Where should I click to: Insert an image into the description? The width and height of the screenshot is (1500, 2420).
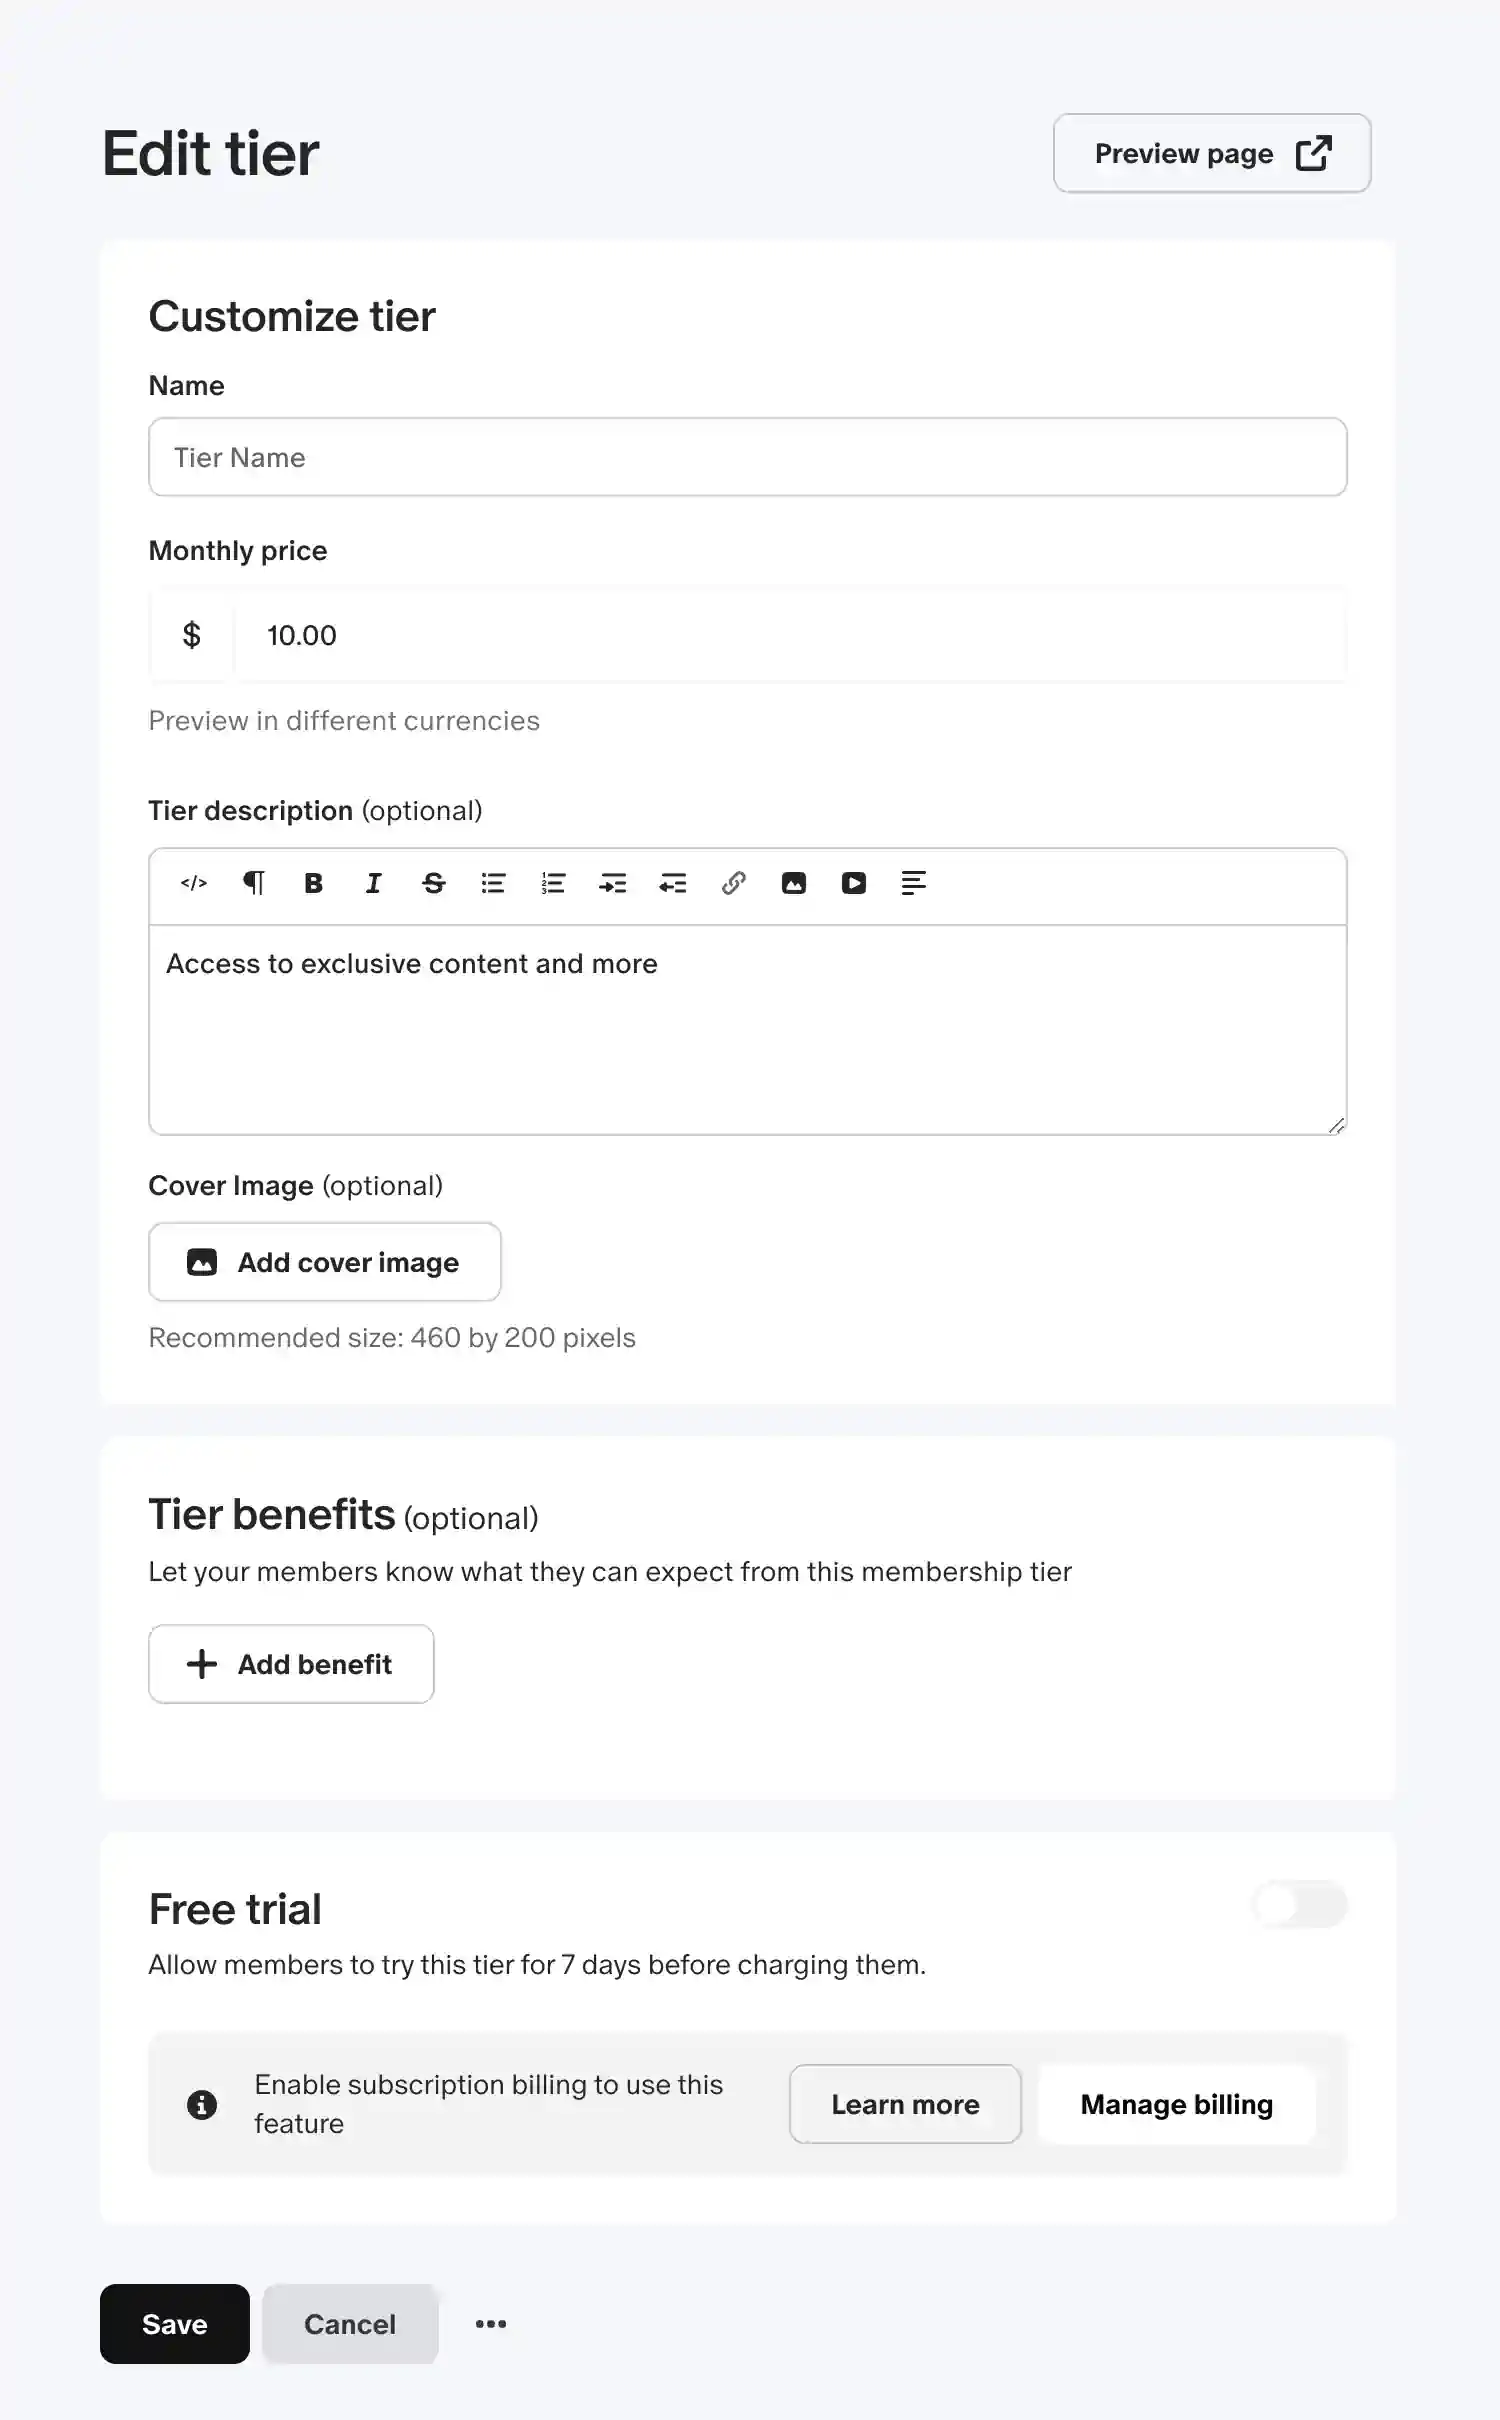coord(793,883)
